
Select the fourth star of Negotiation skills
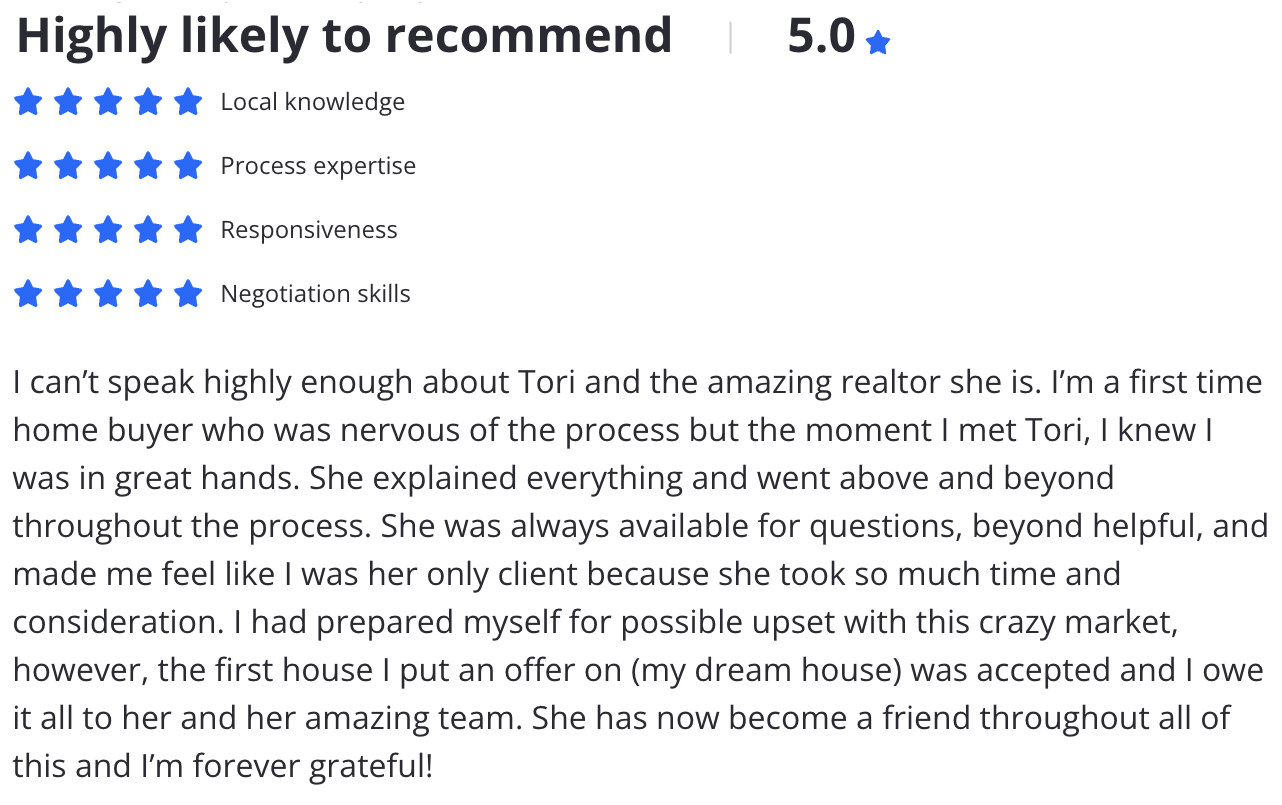[148, 294]
